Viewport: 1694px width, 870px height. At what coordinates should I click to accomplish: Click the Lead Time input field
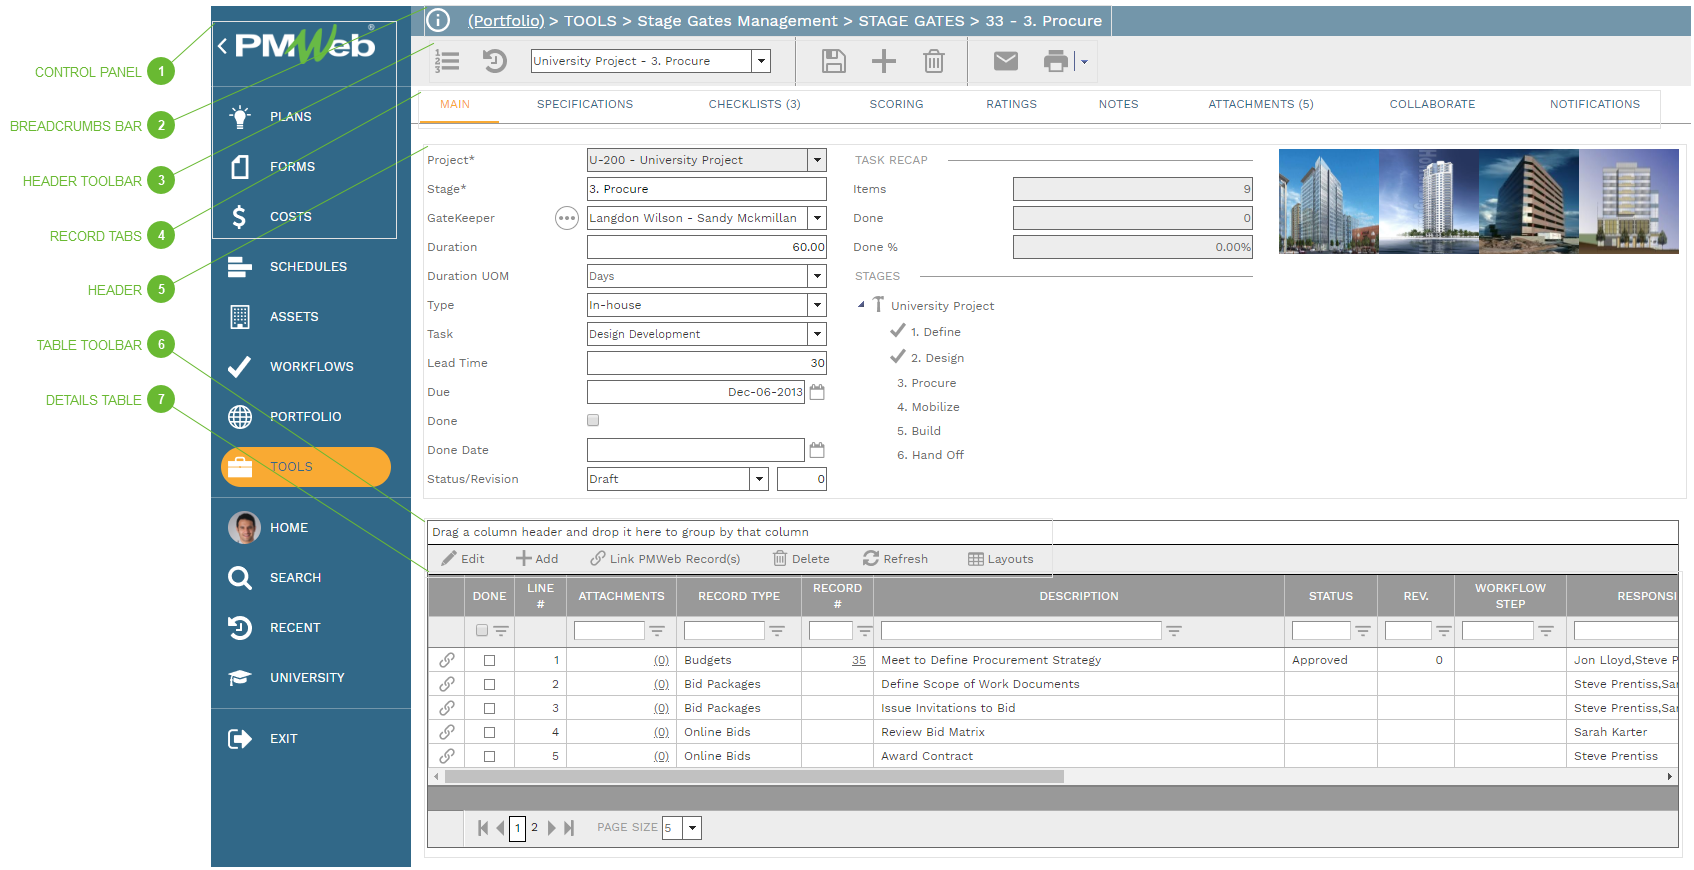(x=706, y=363)
